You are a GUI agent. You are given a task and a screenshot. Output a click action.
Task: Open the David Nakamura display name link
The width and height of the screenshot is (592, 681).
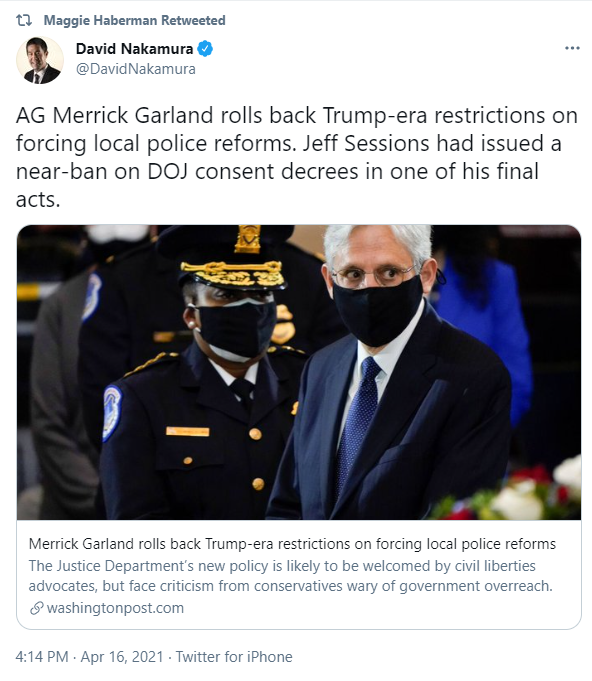[x=134, y=49]
